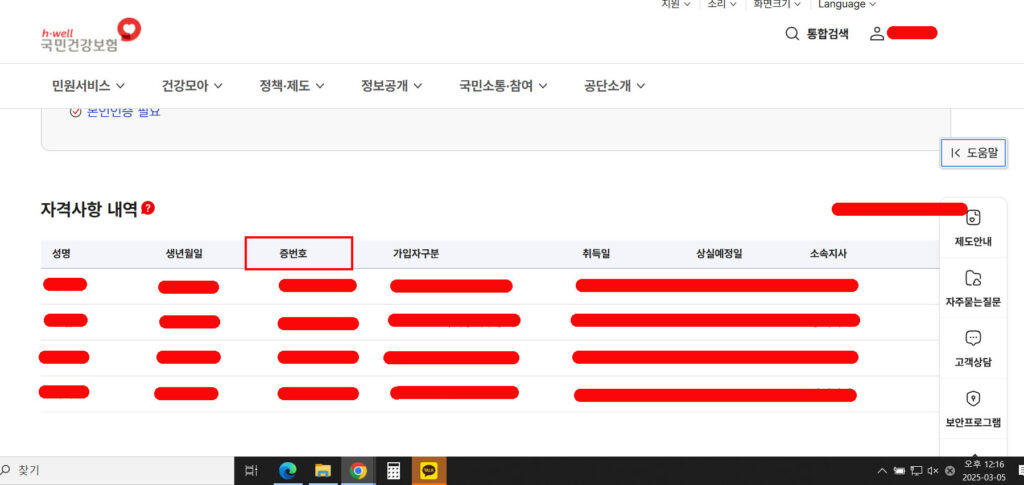The image size is (1024, 485).
Task: Click the taskbar clock showing 12:16
Action: click(x=984, y=471)
